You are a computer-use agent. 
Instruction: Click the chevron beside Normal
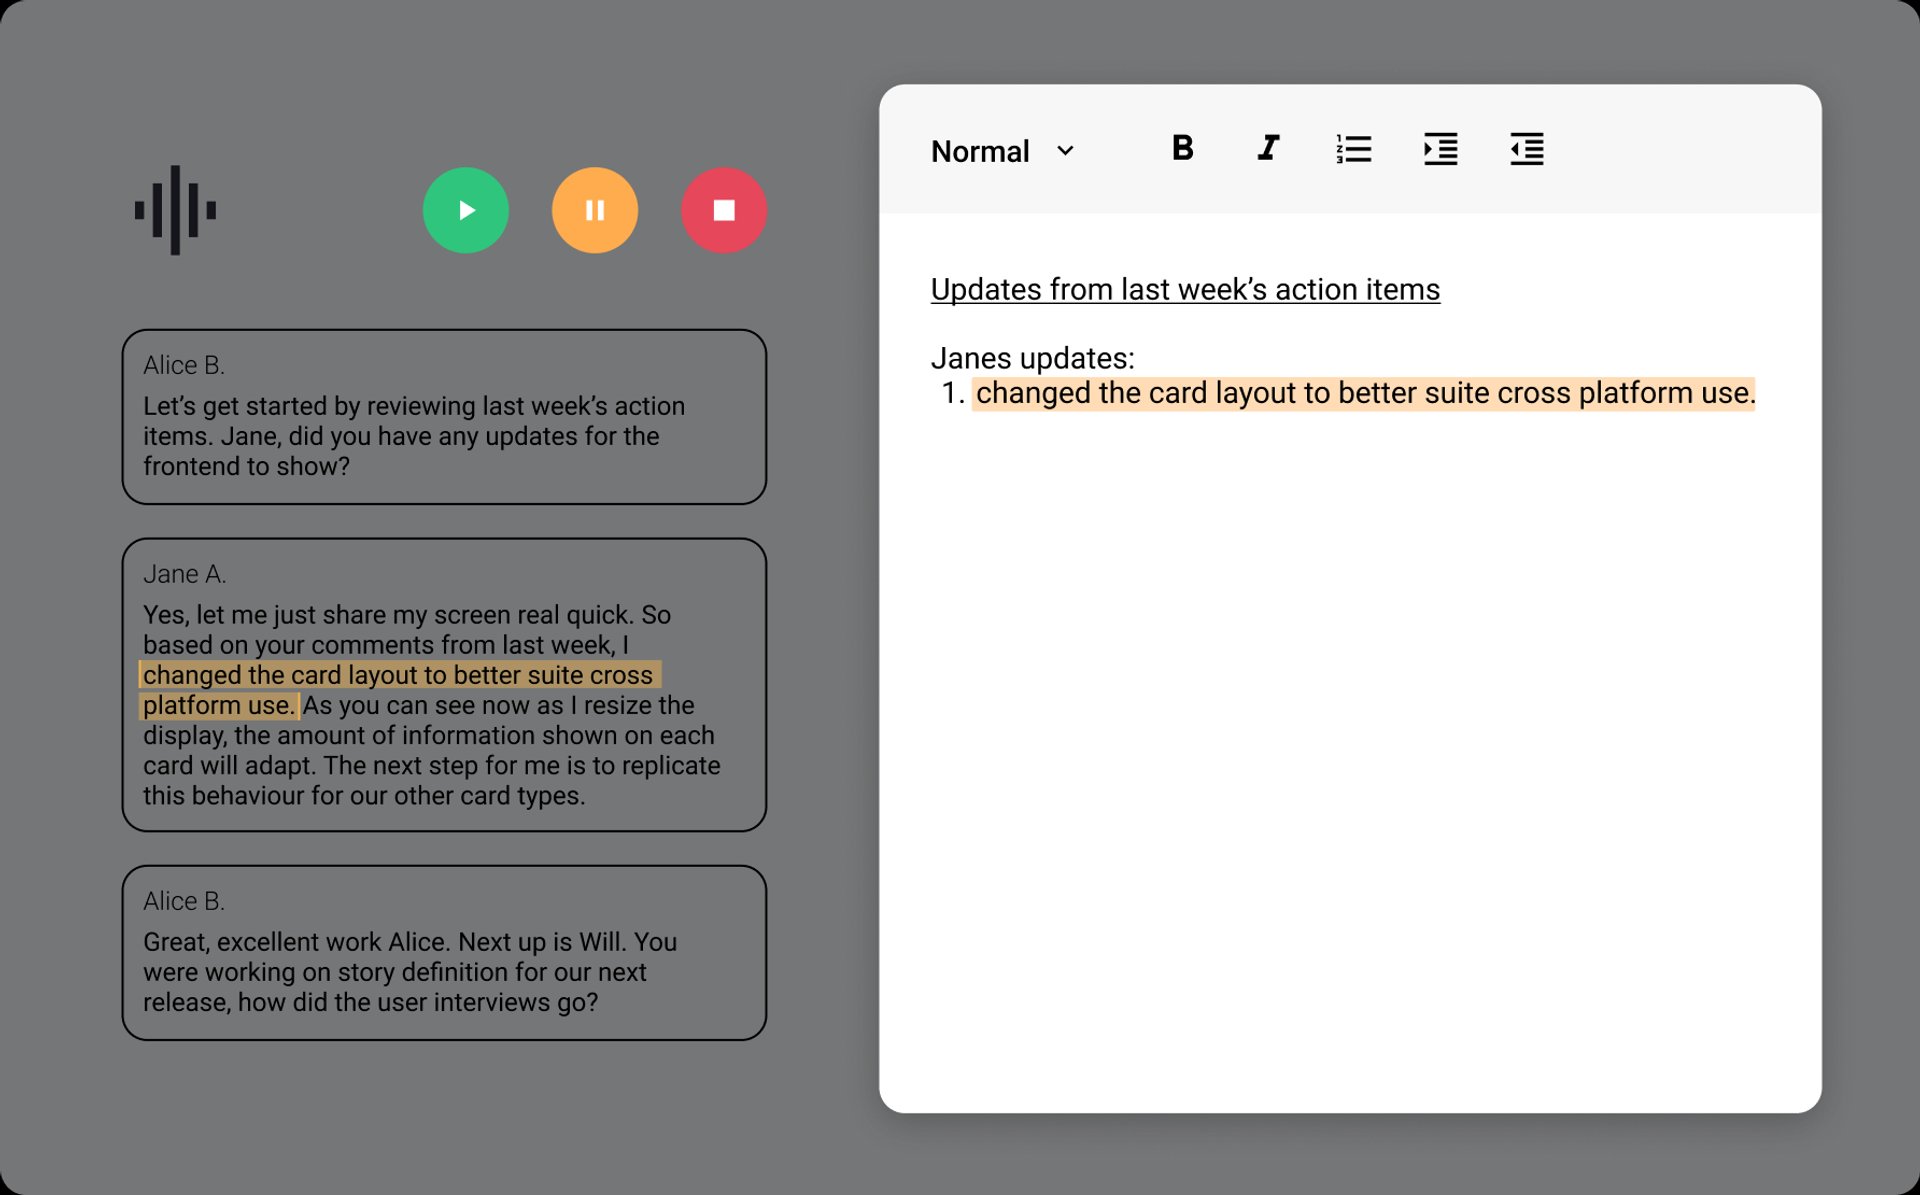pyautogui.click(x=1065, y=151)
